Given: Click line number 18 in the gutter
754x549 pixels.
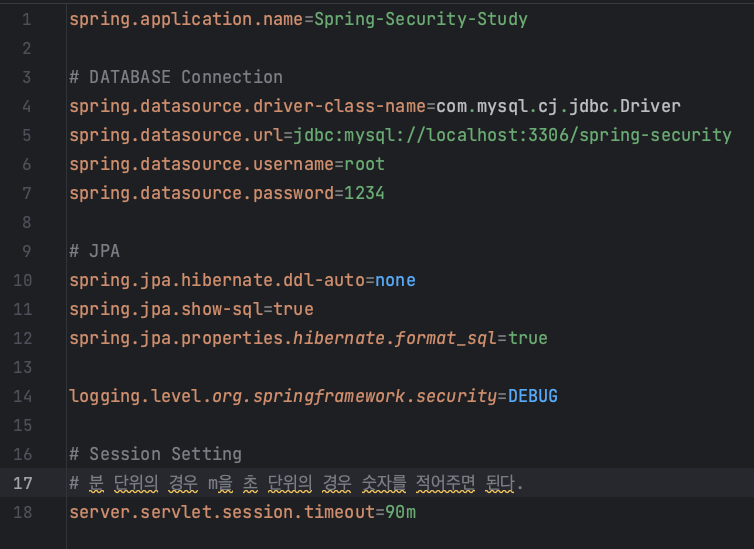Looking at the screenshot, I should tap(23, 512).
